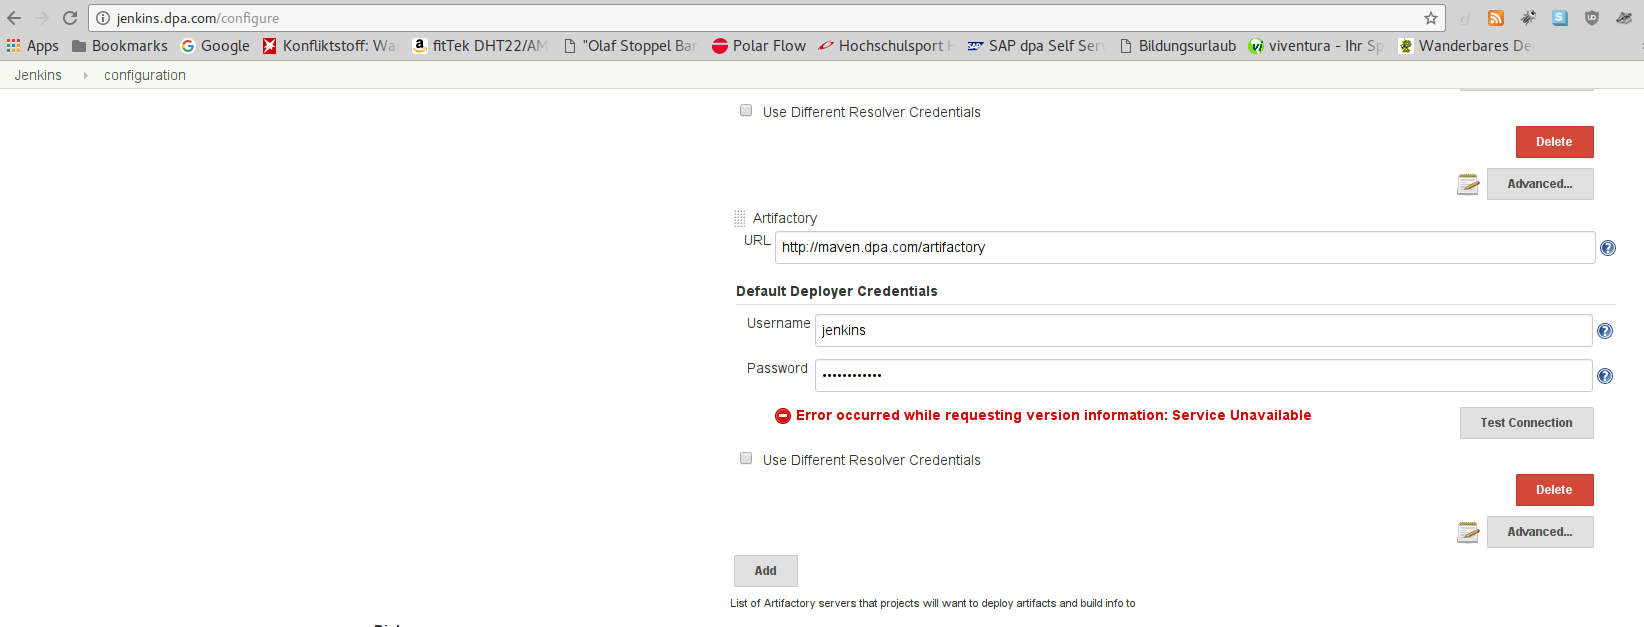The width and height of the screenshot is (1644, 627).
Task: Show help for the Password field
Action: 1605,376
